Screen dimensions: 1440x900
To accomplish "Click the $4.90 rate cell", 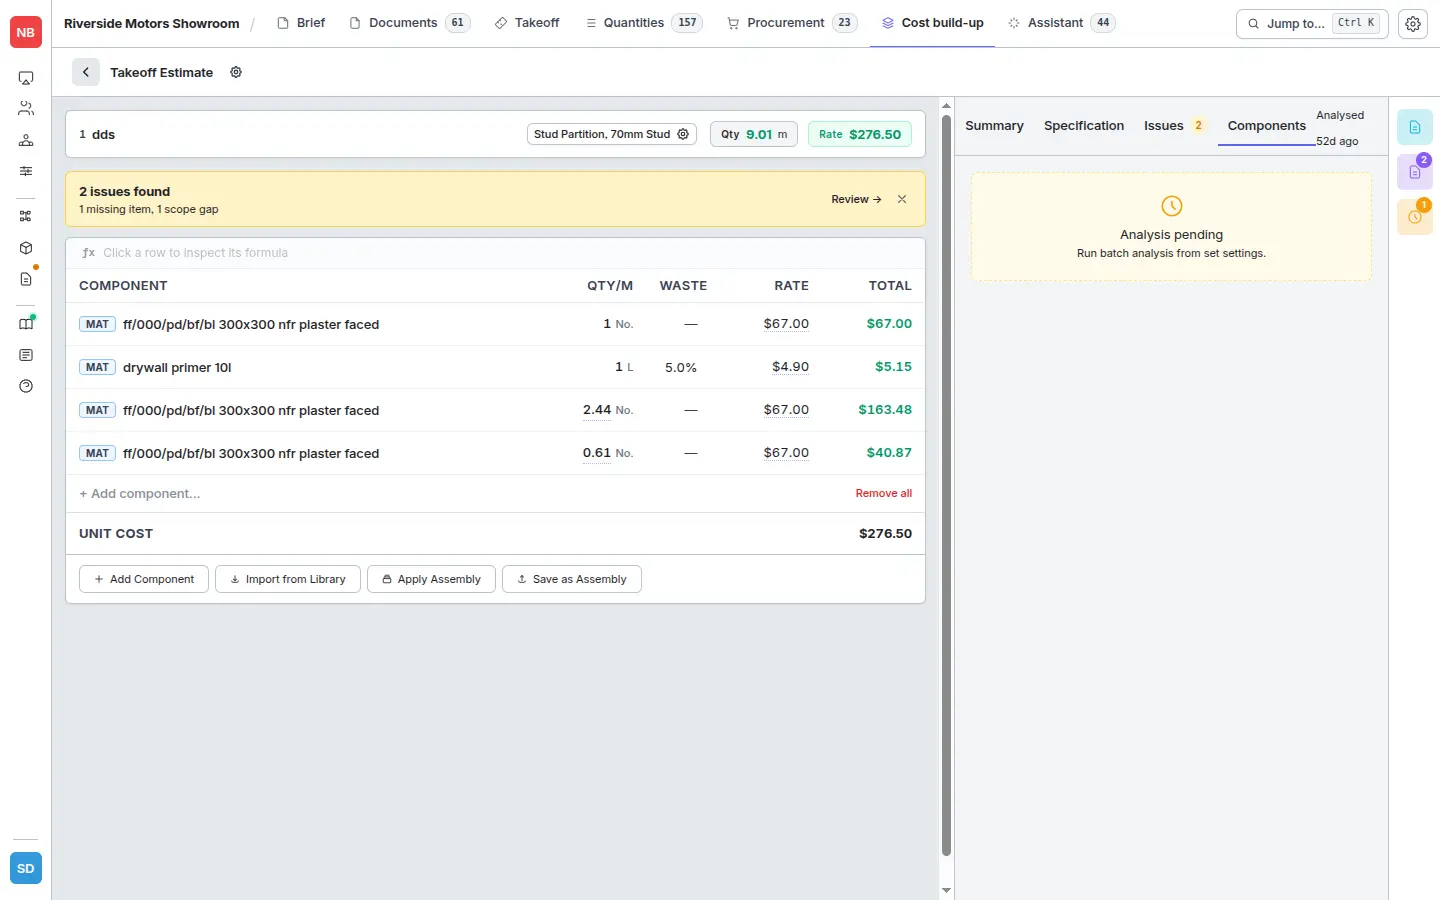I will pyautogui.click(x=790, y=367).
